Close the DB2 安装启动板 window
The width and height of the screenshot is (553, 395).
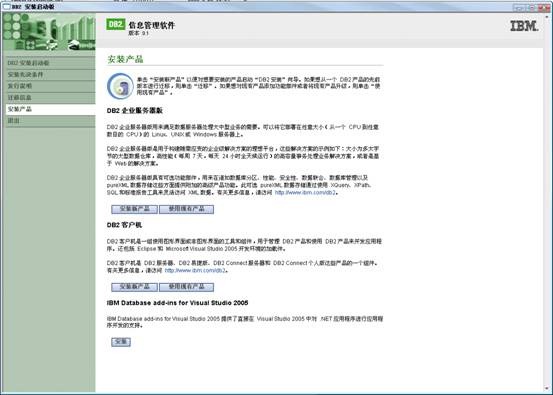(543, 8)
